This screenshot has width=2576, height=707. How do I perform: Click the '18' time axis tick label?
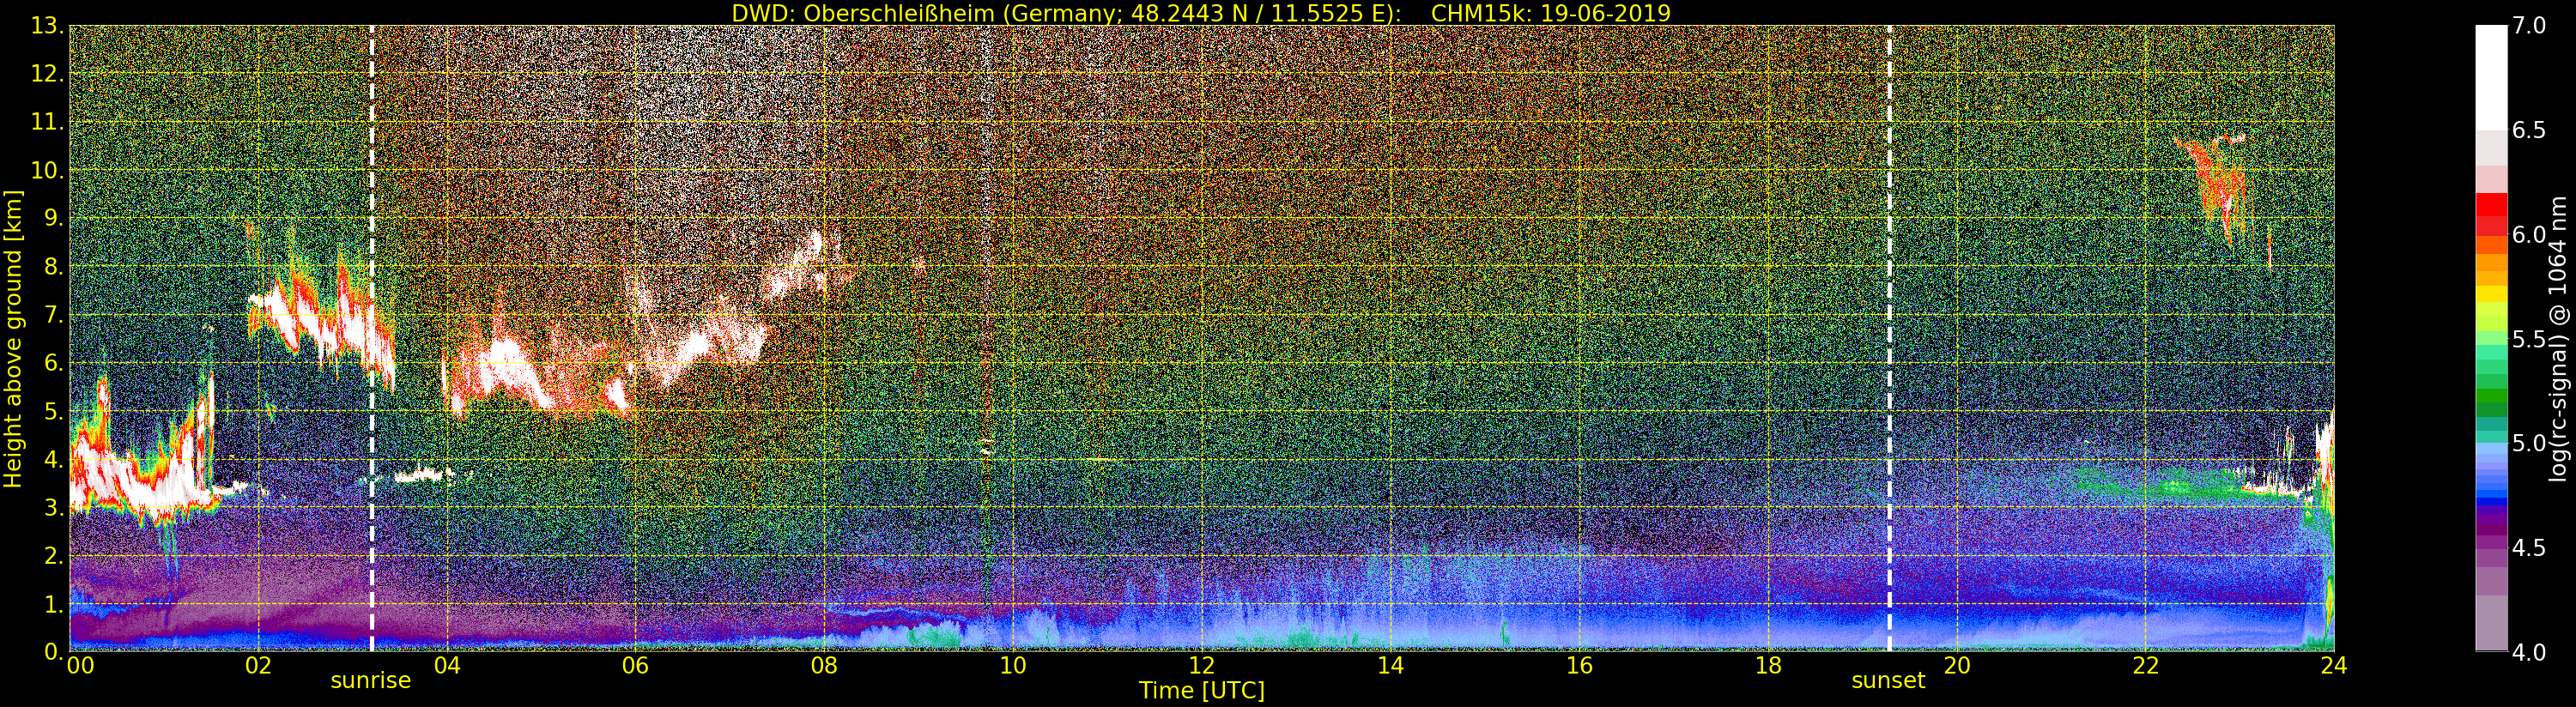[x=1768, y=665]
